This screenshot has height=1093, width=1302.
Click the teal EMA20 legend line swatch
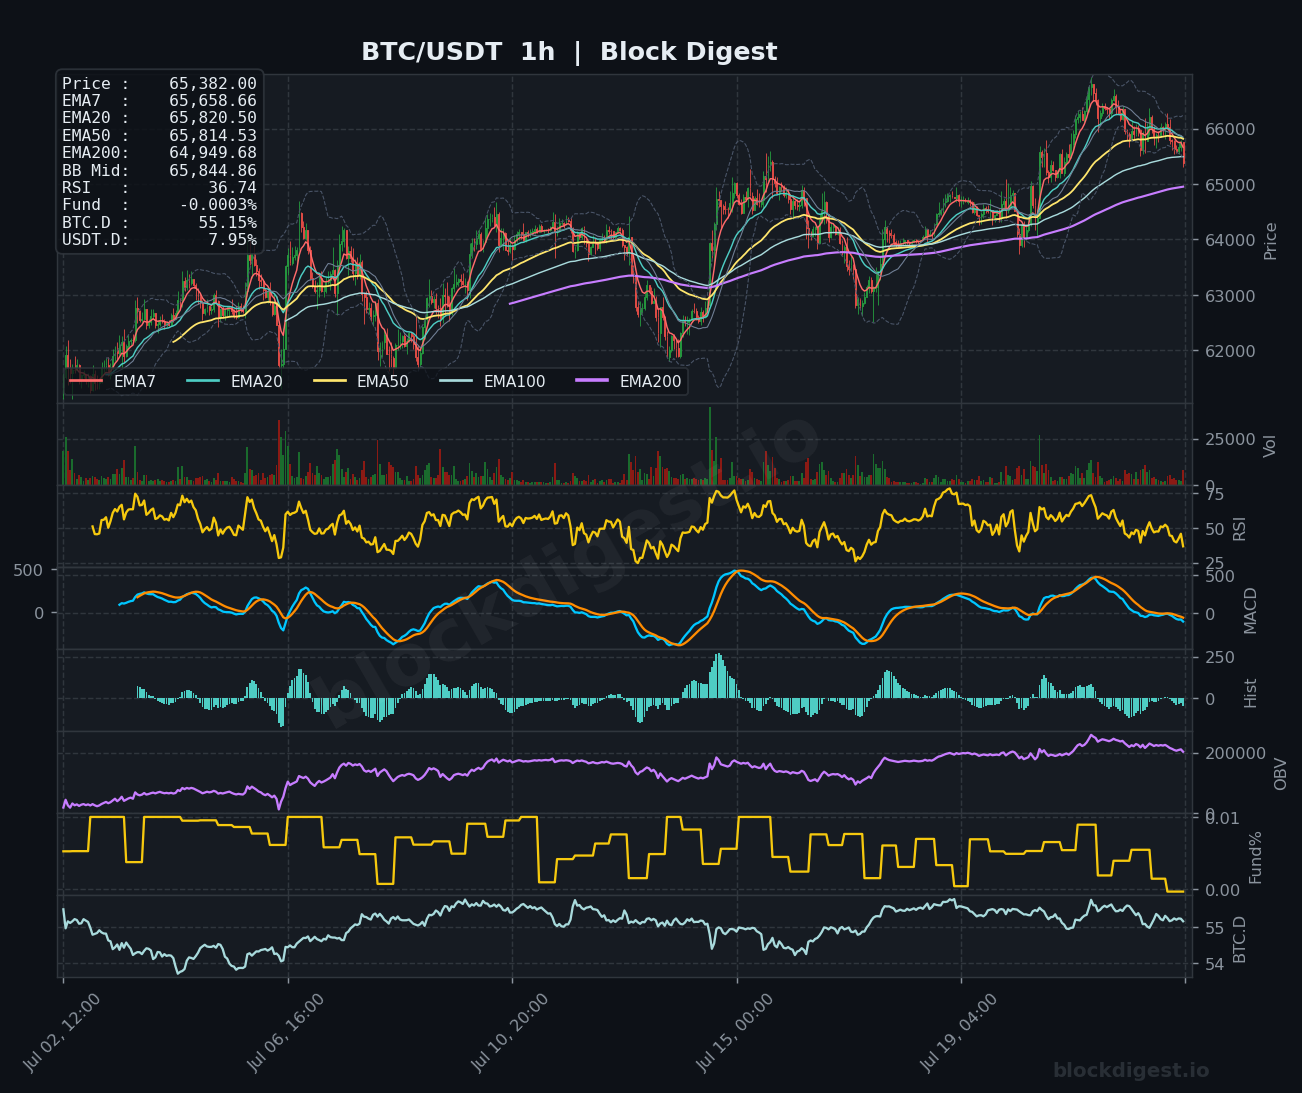[203, 381]
